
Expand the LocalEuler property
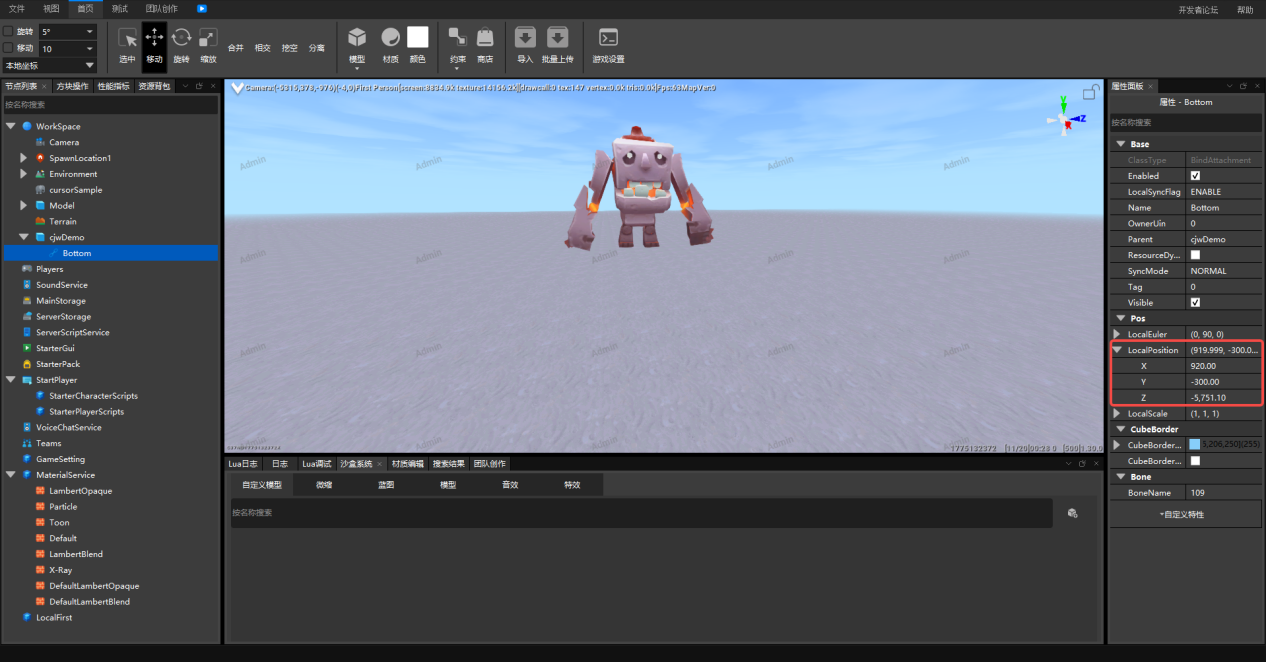pos(1117,334)
